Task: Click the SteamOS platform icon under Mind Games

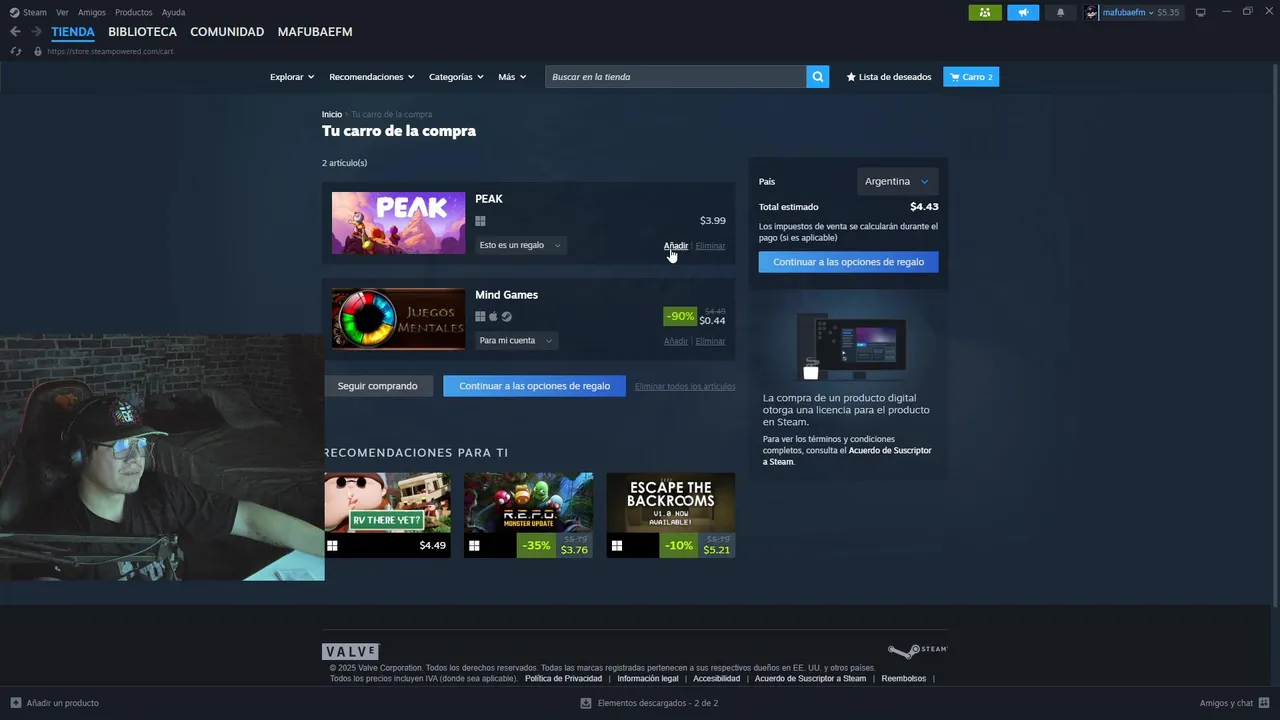Action: (506, 317)
